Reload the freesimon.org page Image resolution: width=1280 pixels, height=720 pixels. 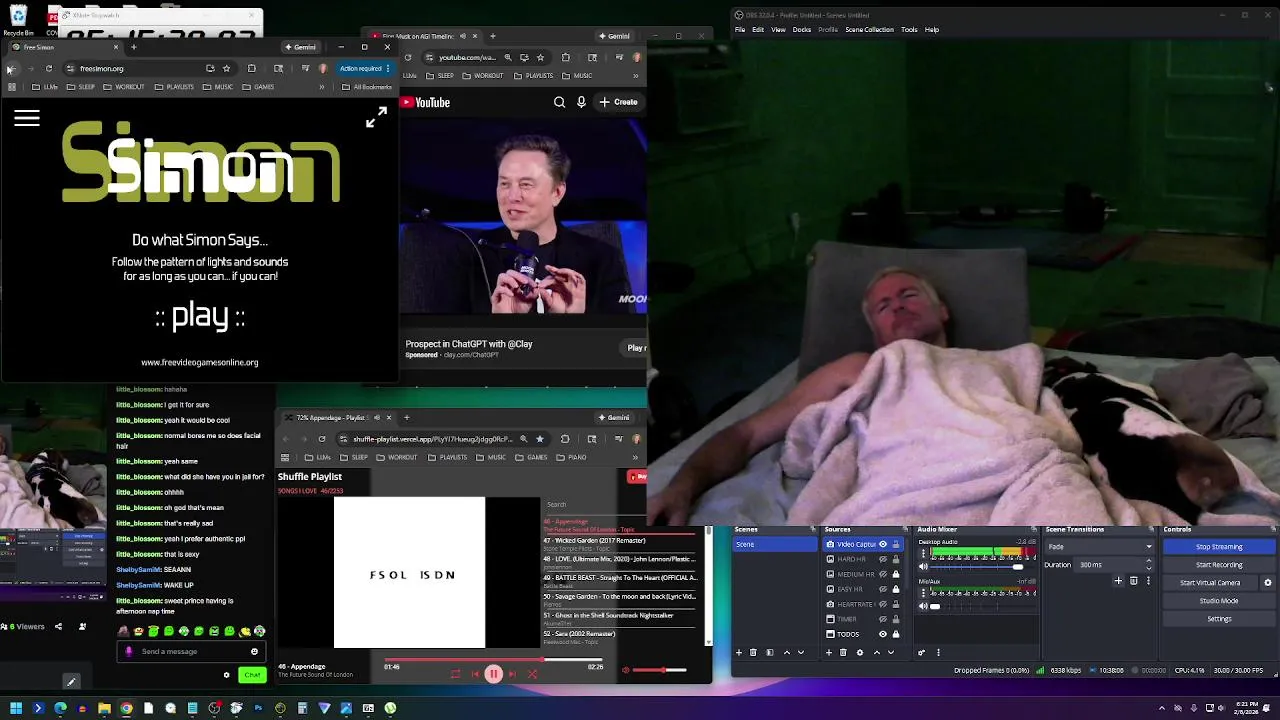48,68
